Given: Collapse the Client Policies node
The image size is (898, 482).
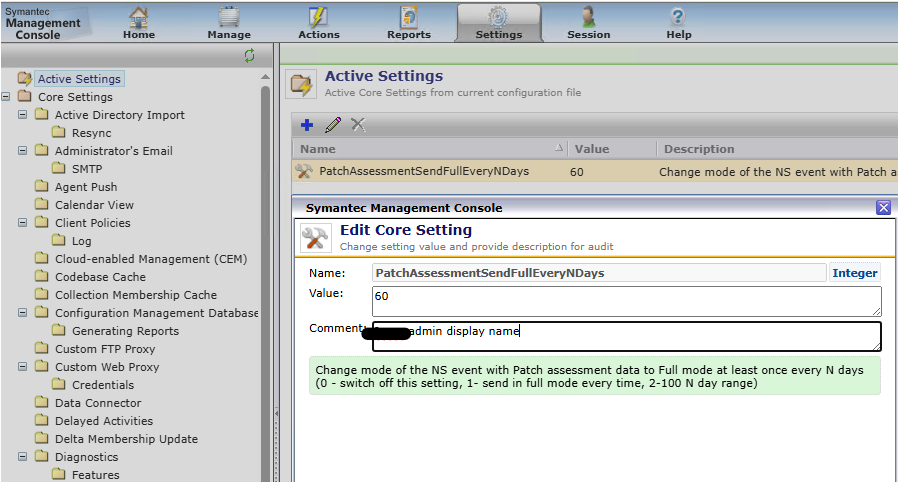Looking at the screenshot, I should pos(22,223).
